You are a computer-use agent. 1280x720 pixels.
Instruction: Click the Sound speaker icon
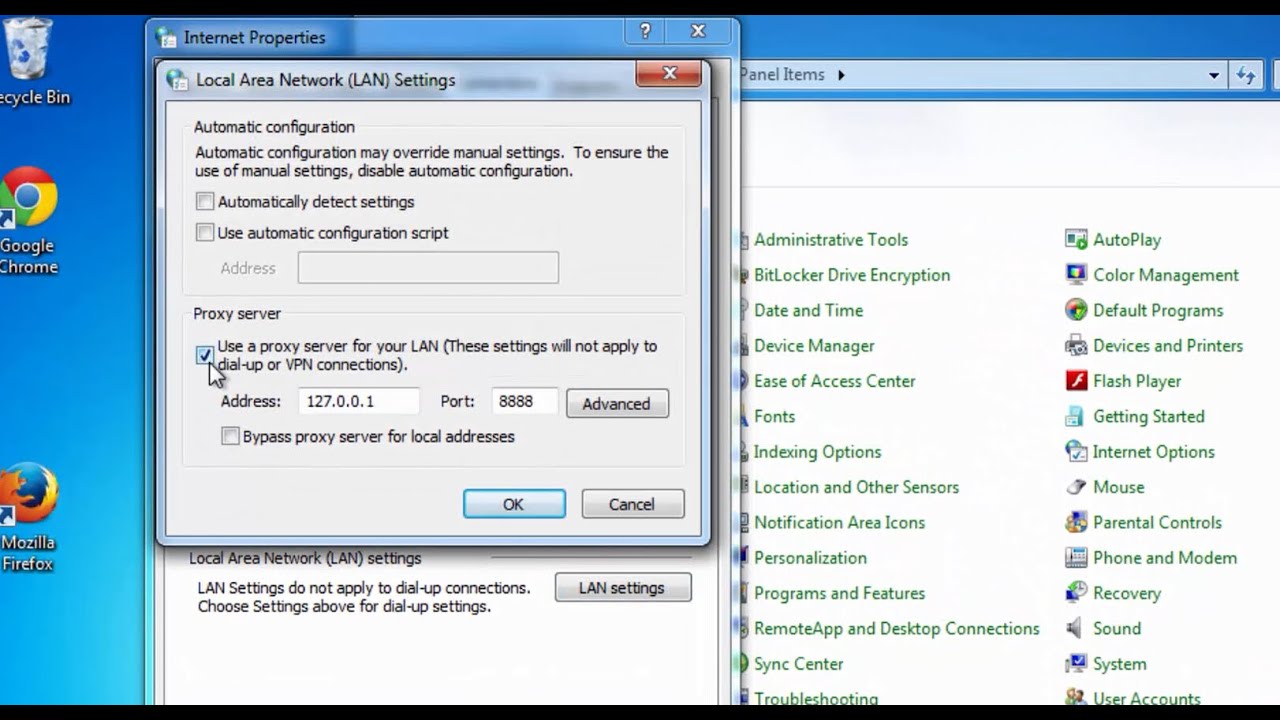click(1076, 628)
